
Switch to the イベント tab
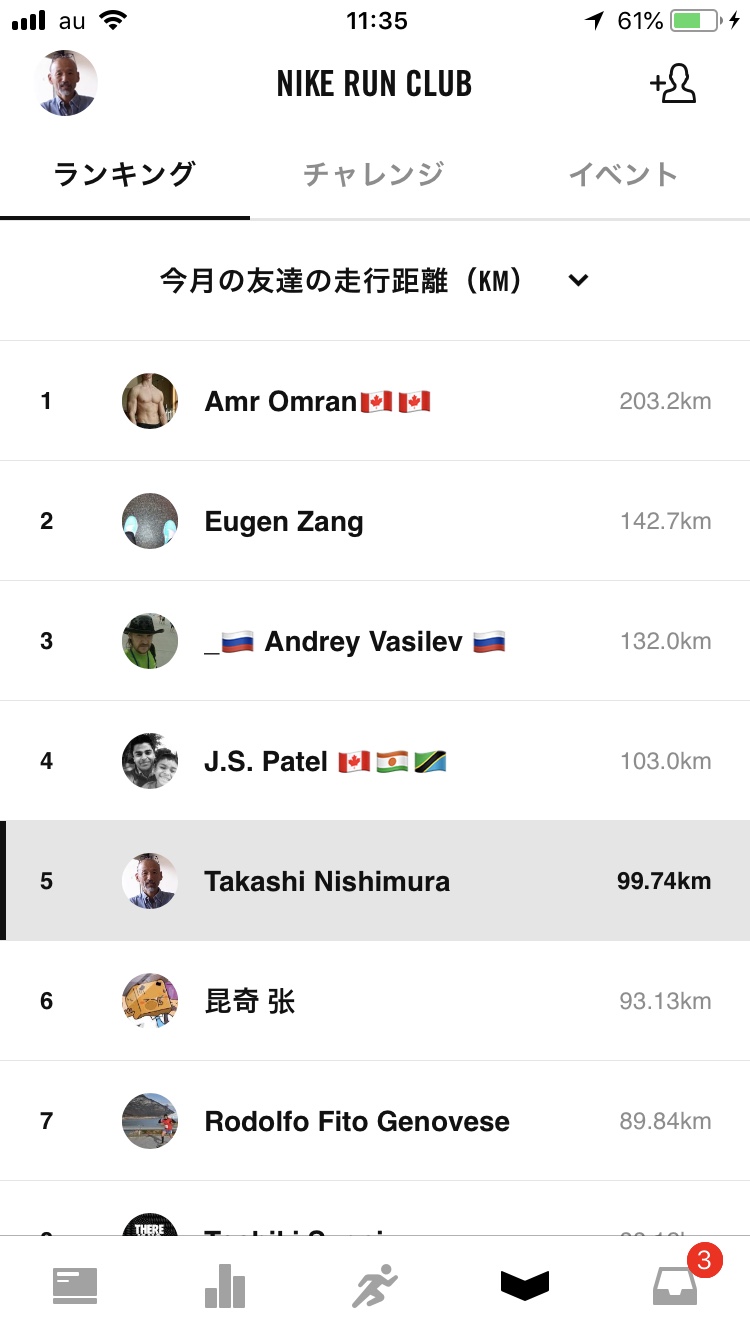coord(623,175)
